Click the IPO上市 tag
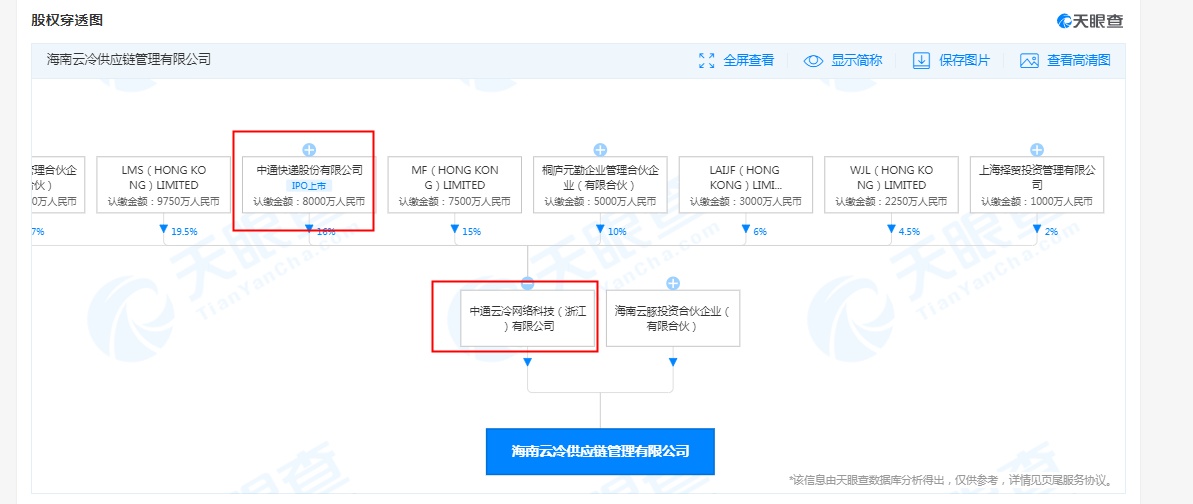 point(309,186)
